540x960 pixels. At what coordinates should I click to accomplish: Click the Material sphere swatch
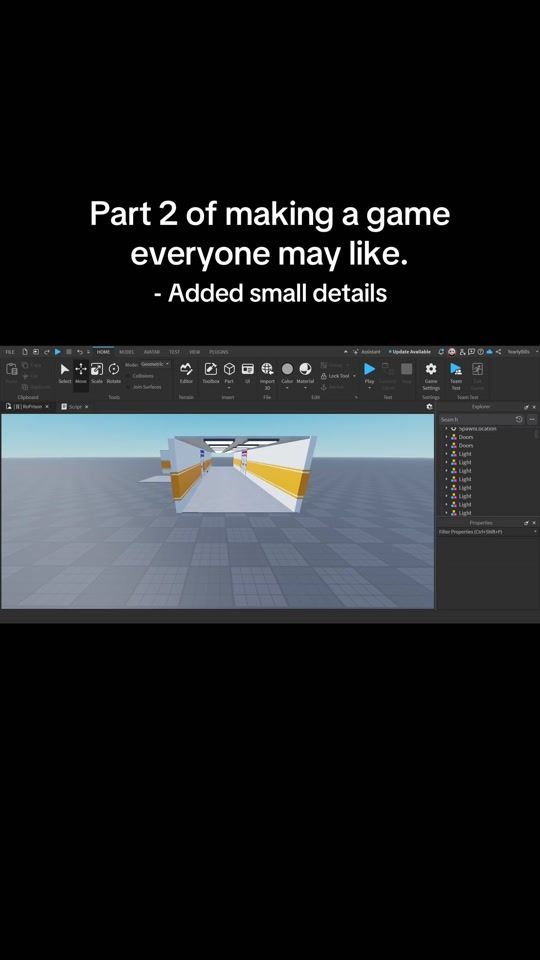305,369
